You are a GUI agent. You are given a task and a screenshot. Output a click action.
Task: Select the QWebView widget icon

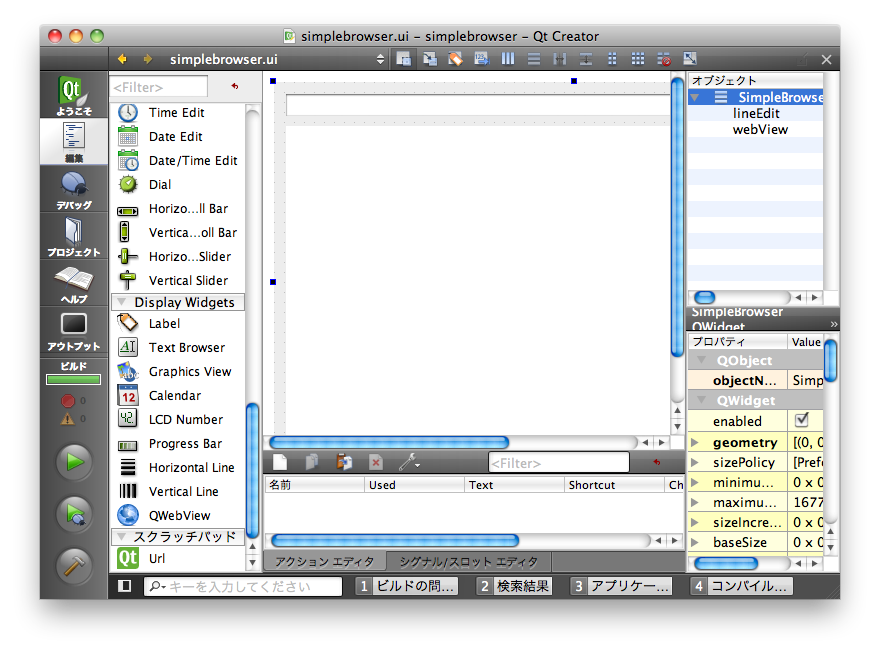128,515
